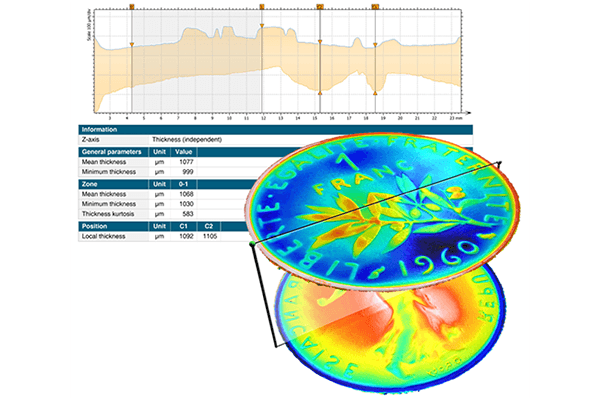Click the upper triangle handle on cursor C2

[320, 41]
